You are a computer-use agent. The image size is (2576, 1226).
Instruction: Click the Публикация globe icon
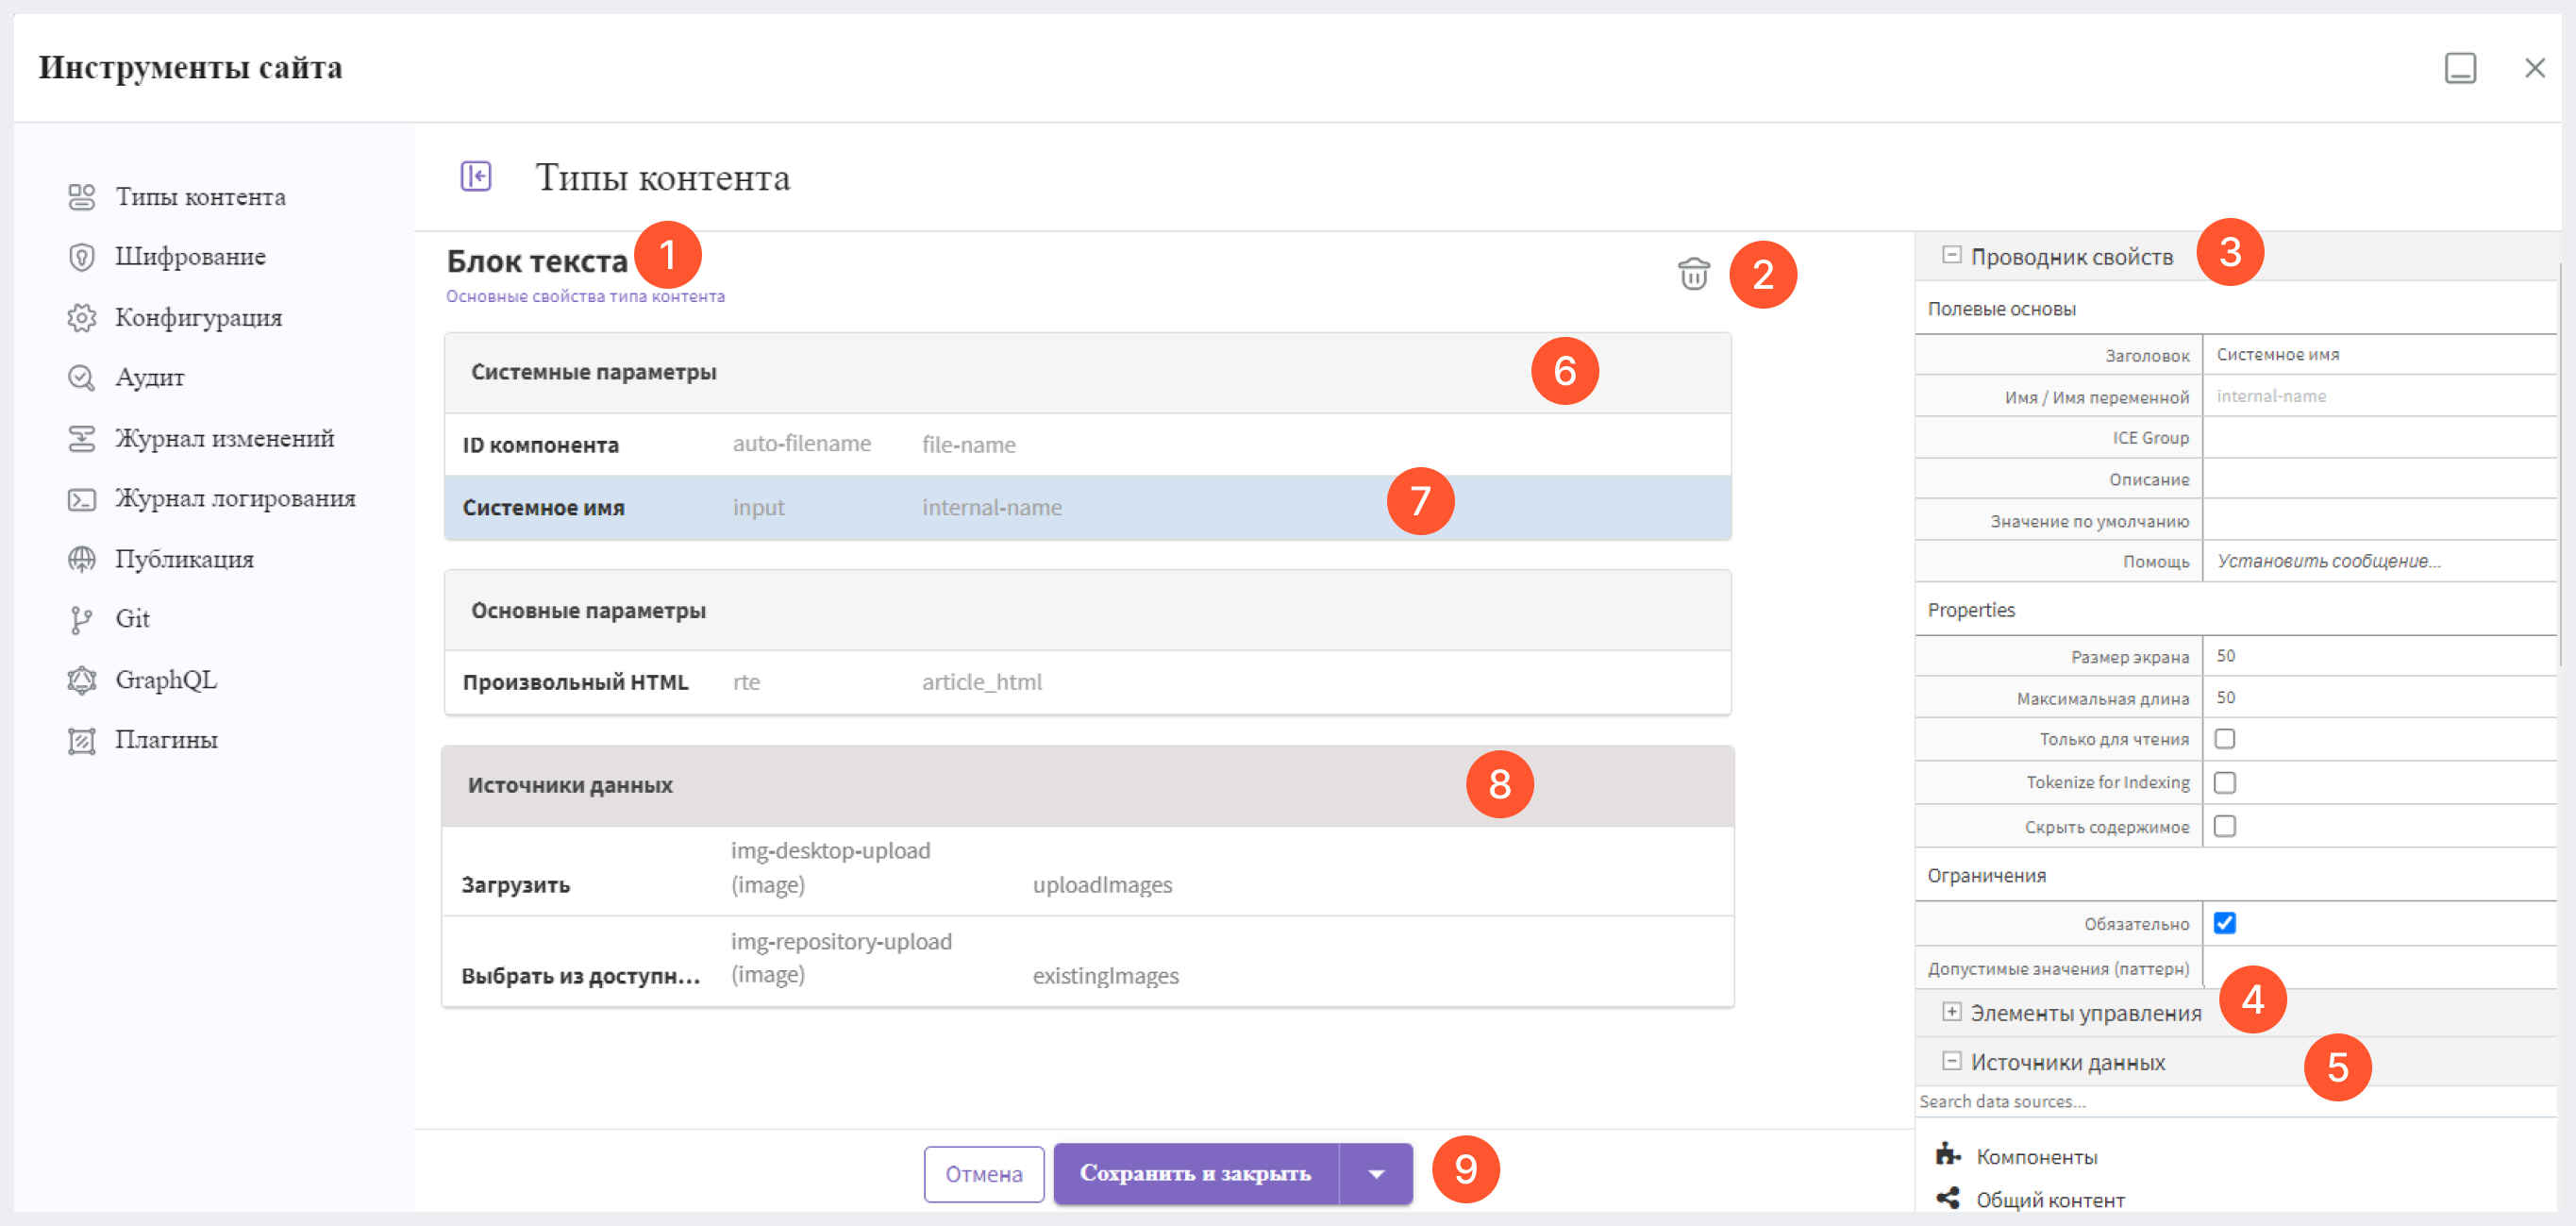81,559
